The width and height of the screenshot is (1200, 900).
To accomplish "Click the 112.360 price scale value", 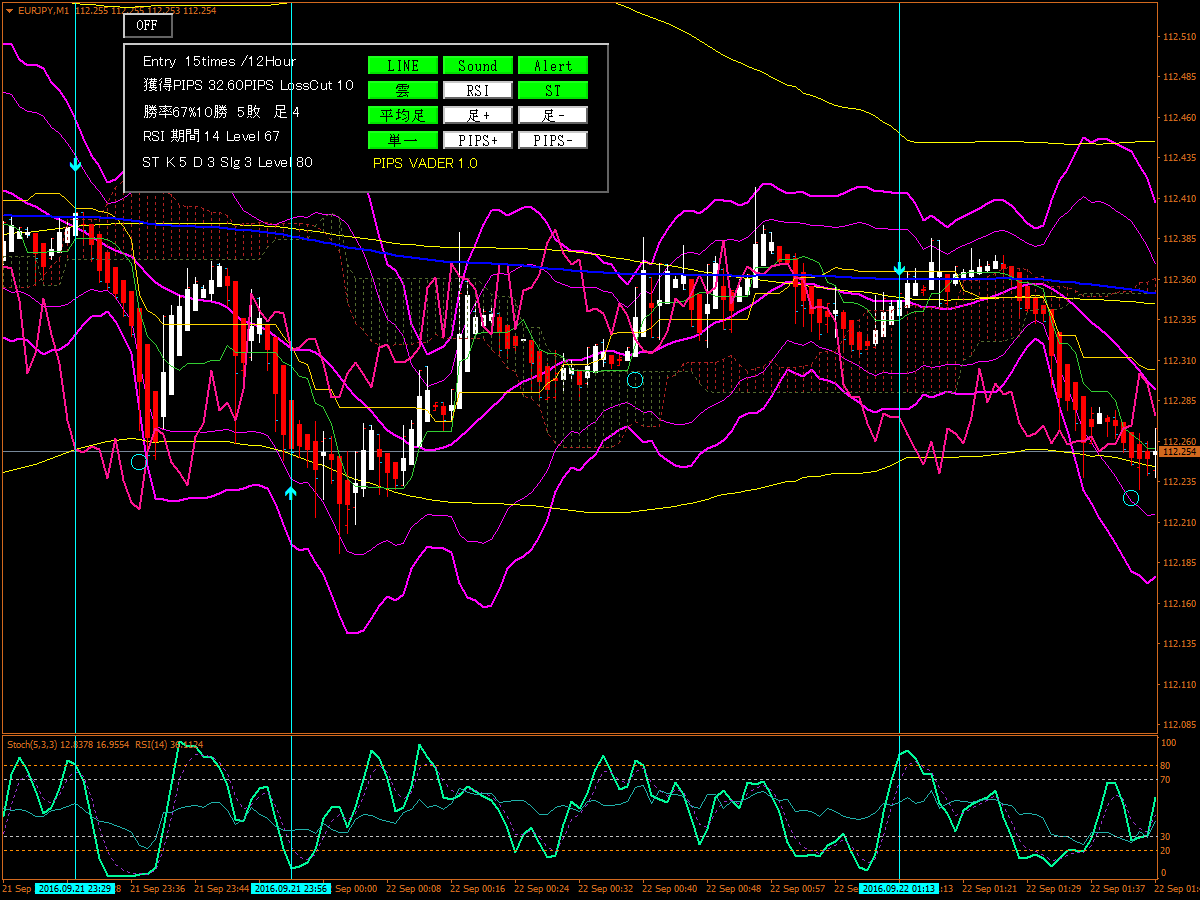I will click(x=1180, y=279).
